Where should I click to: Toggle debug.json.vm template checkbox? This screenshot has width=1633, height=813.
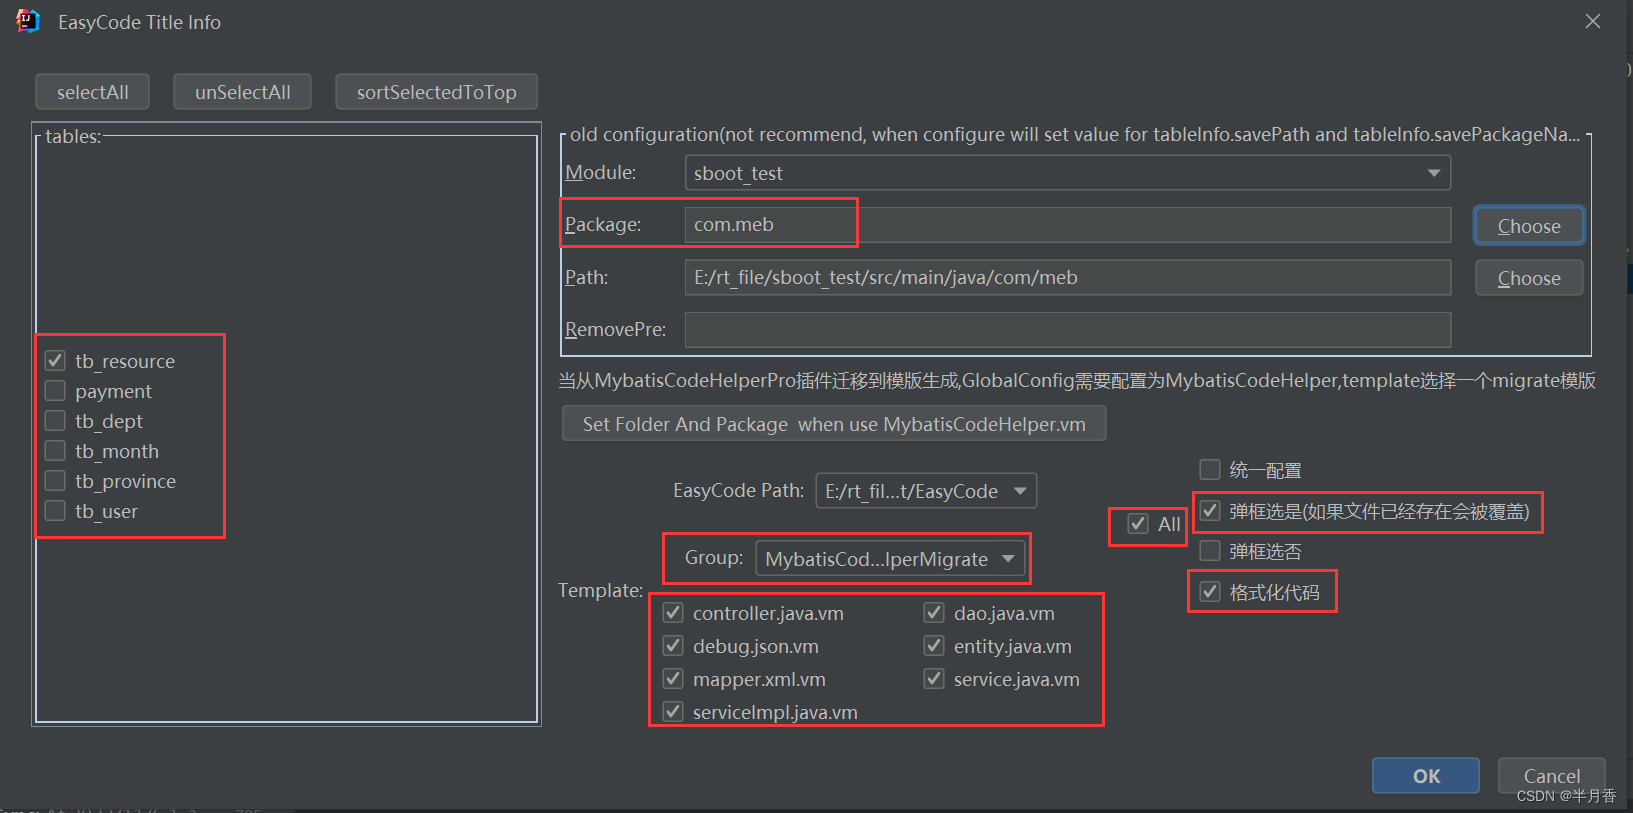[673, 645]
